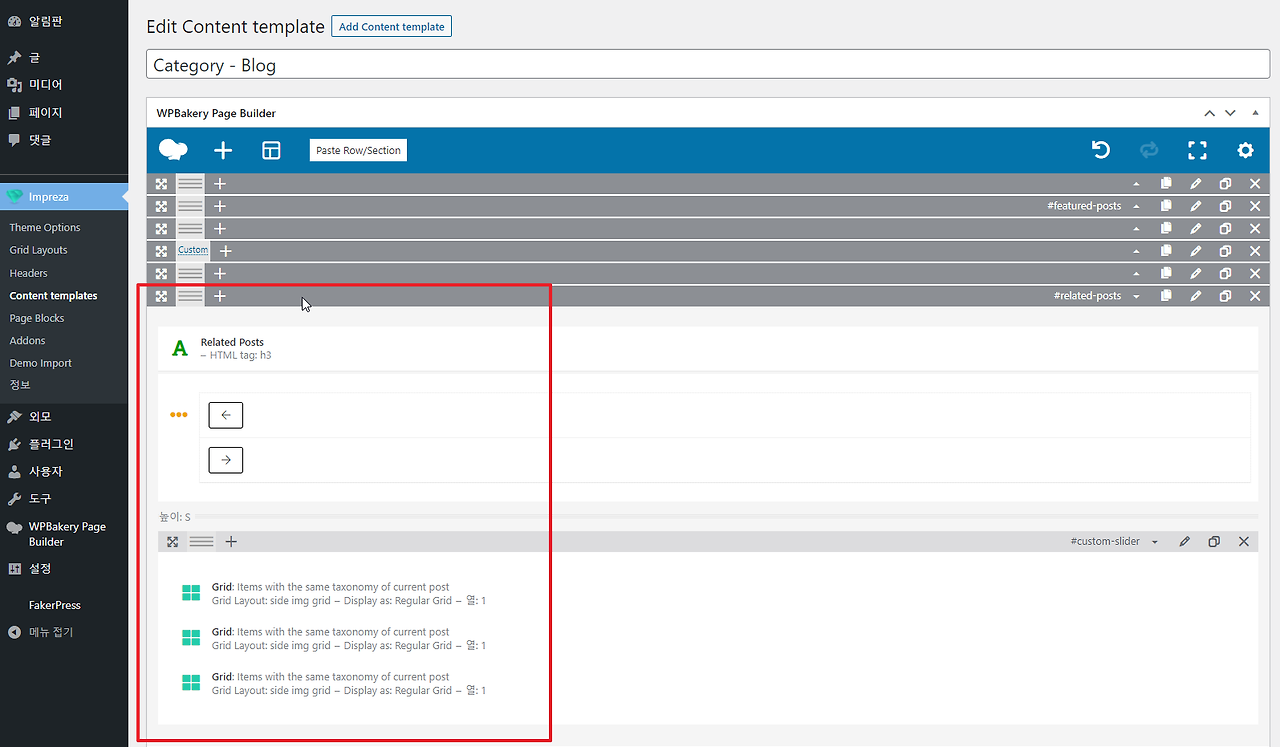
Task: Collapse the #related-posts row
Action: [1136, 296]
